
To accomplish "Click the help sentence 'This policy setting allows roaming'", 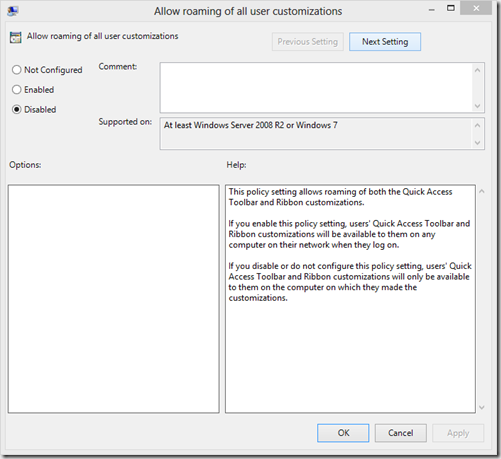I will pyautogui.click(x=340, y=197).
